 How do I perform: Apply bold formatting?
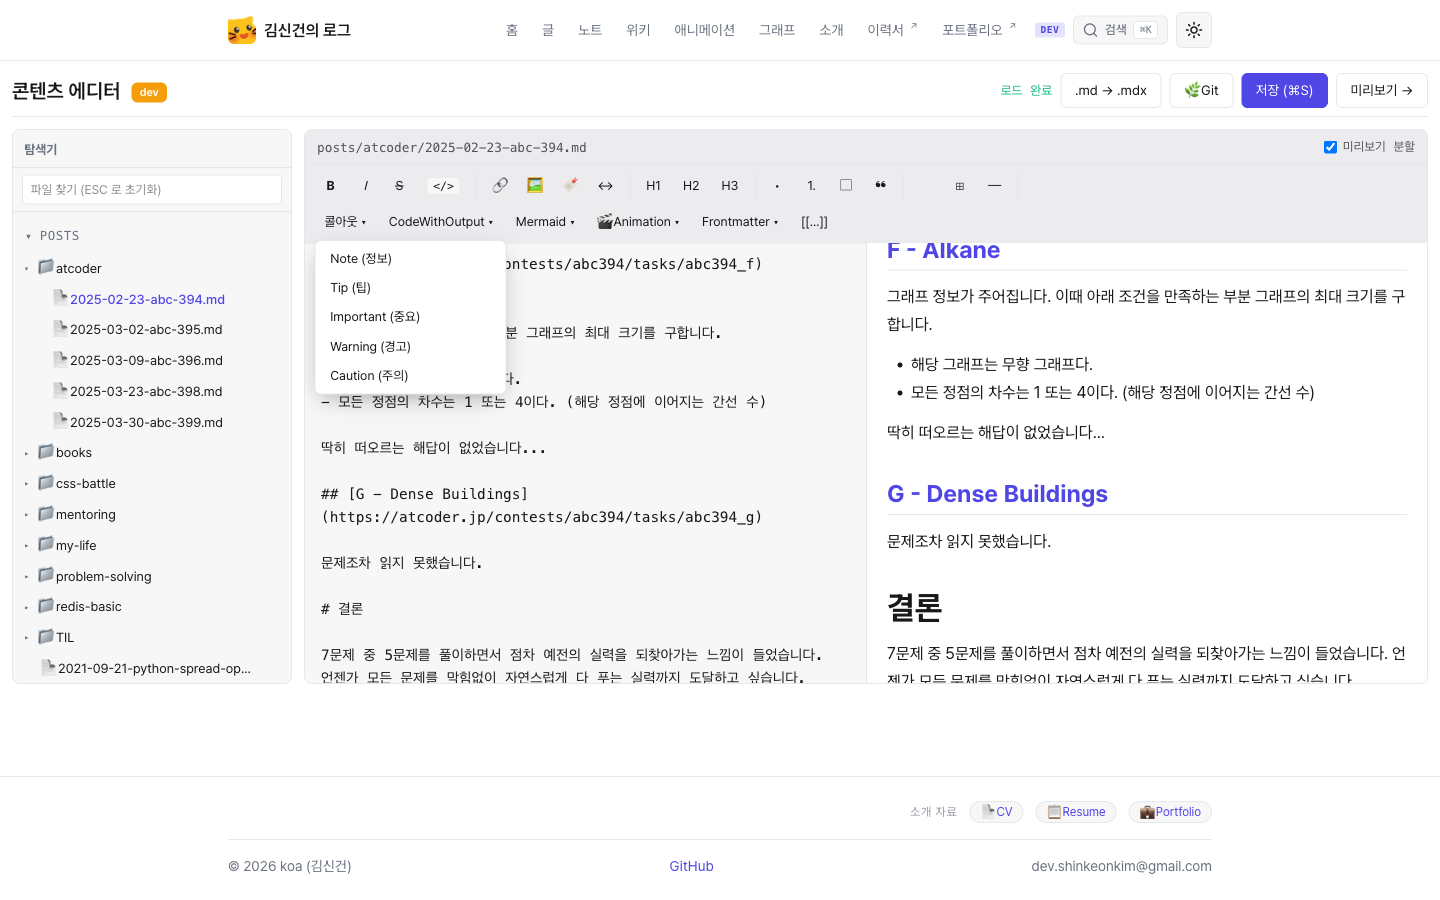[x=330, y=186]
